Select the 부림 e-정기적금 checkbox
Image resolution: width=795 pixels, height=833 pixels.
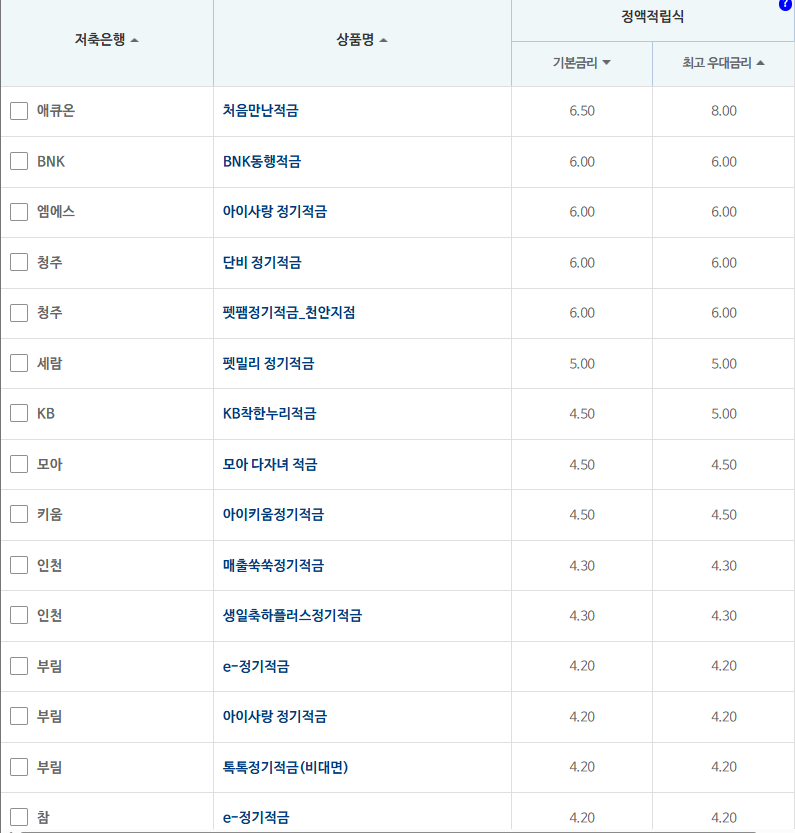coord(19,666)
